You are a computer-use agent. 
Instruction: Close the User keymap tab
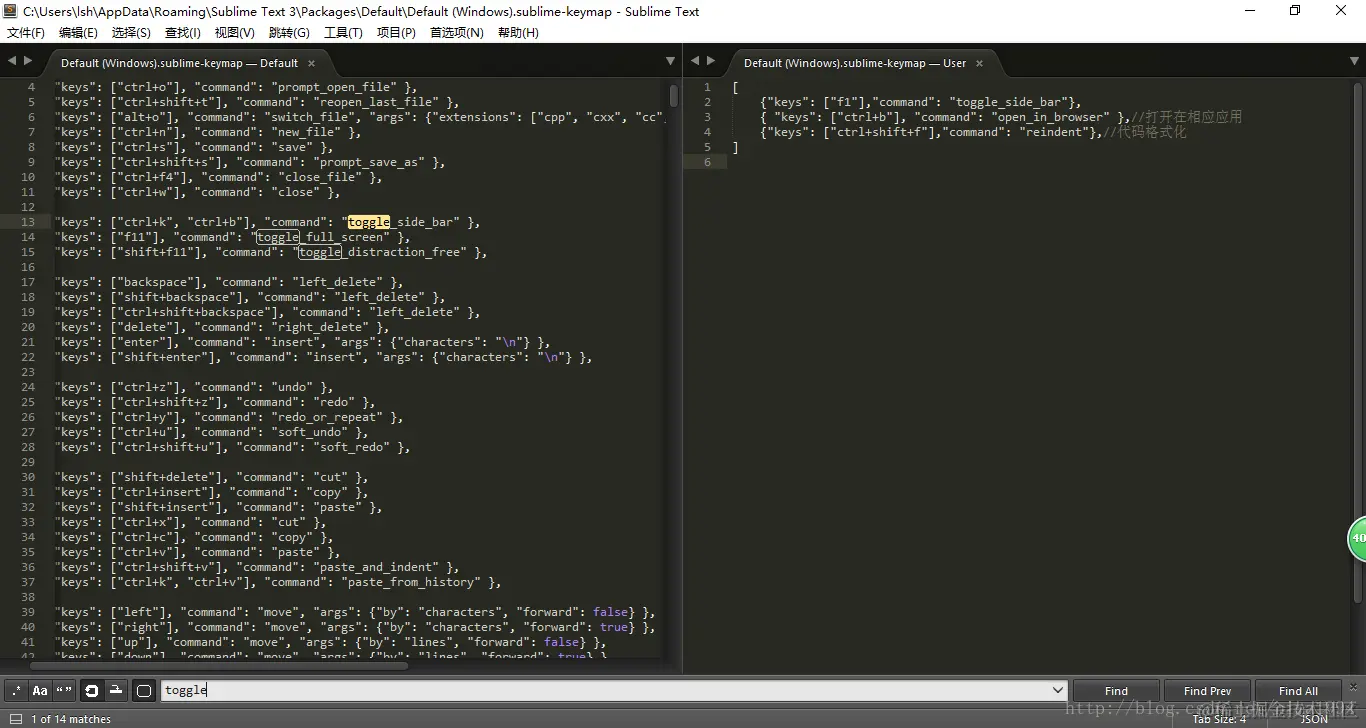[x=979, y=63]
